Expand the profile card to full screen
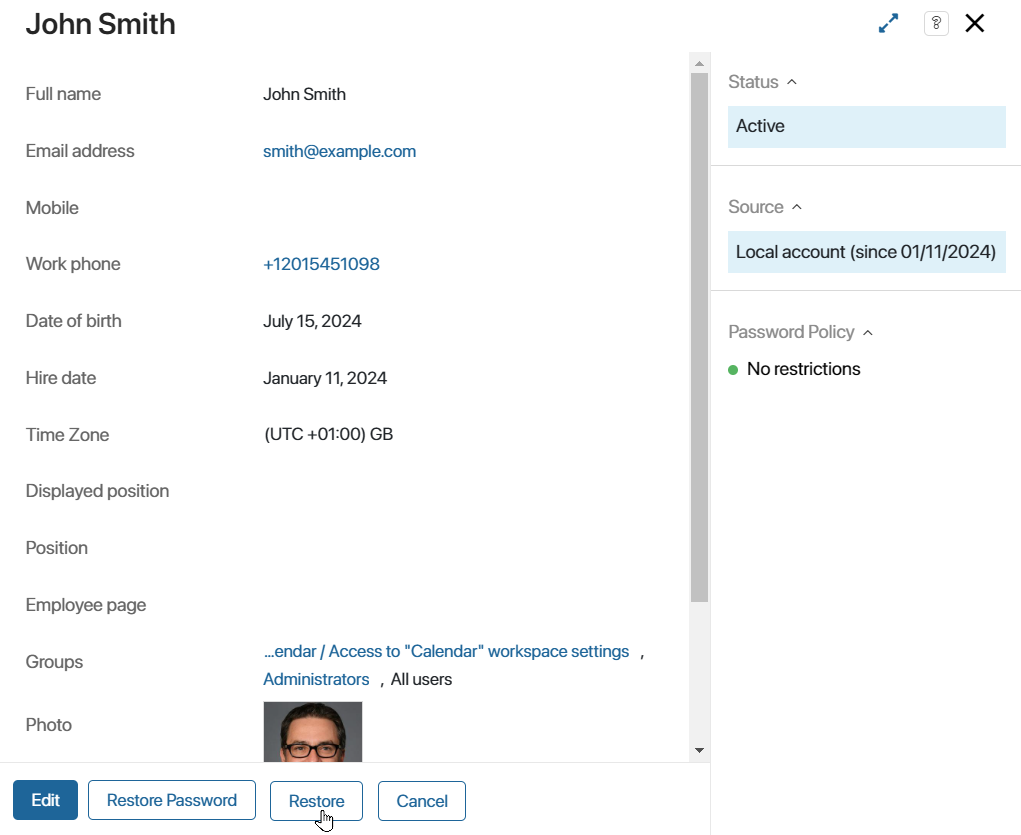The image size is (1021, 835). 888,23
